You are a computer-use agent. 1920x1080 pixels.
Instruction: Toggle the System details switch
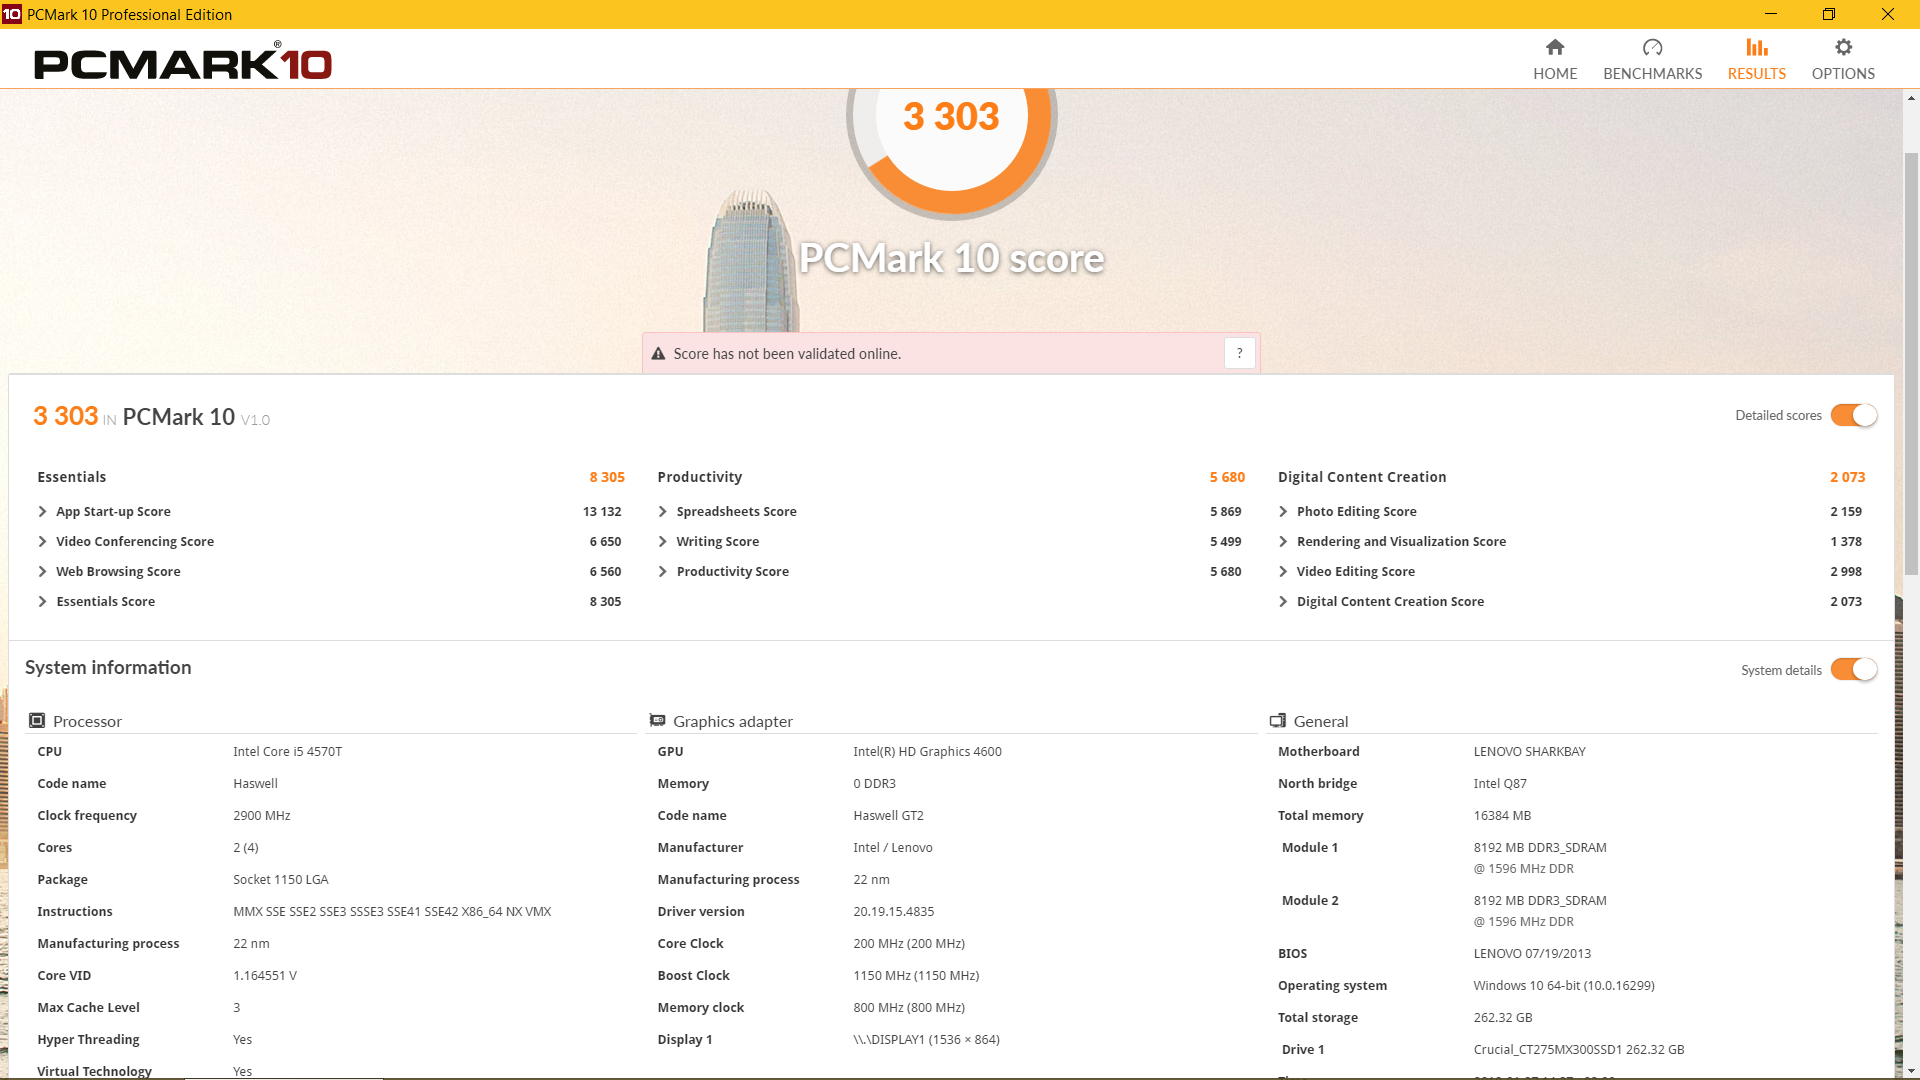coord(1854,670)
